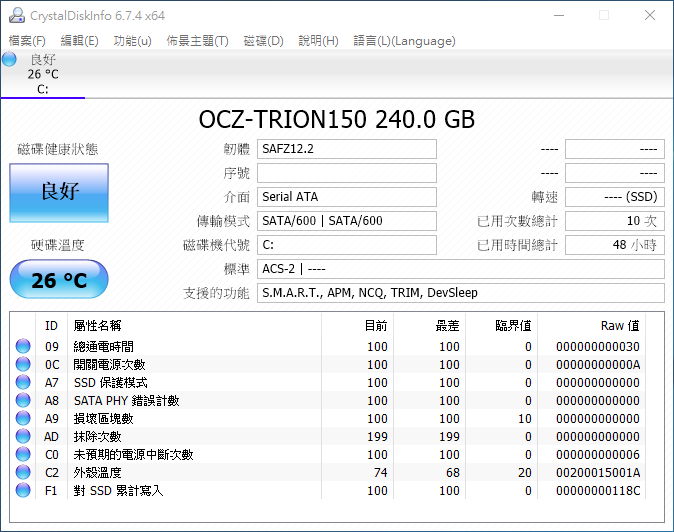
Task: Click the power-on hours field 48 小時
Action: (615, 245)
